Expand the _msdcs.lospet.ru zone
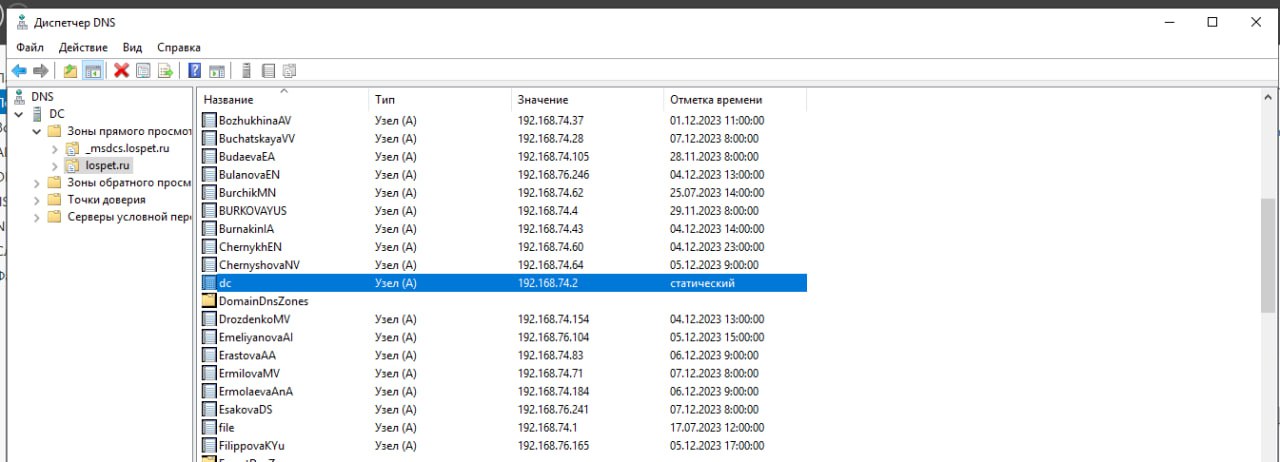This screenshot has width=1280, height=462. coord(56,148)
